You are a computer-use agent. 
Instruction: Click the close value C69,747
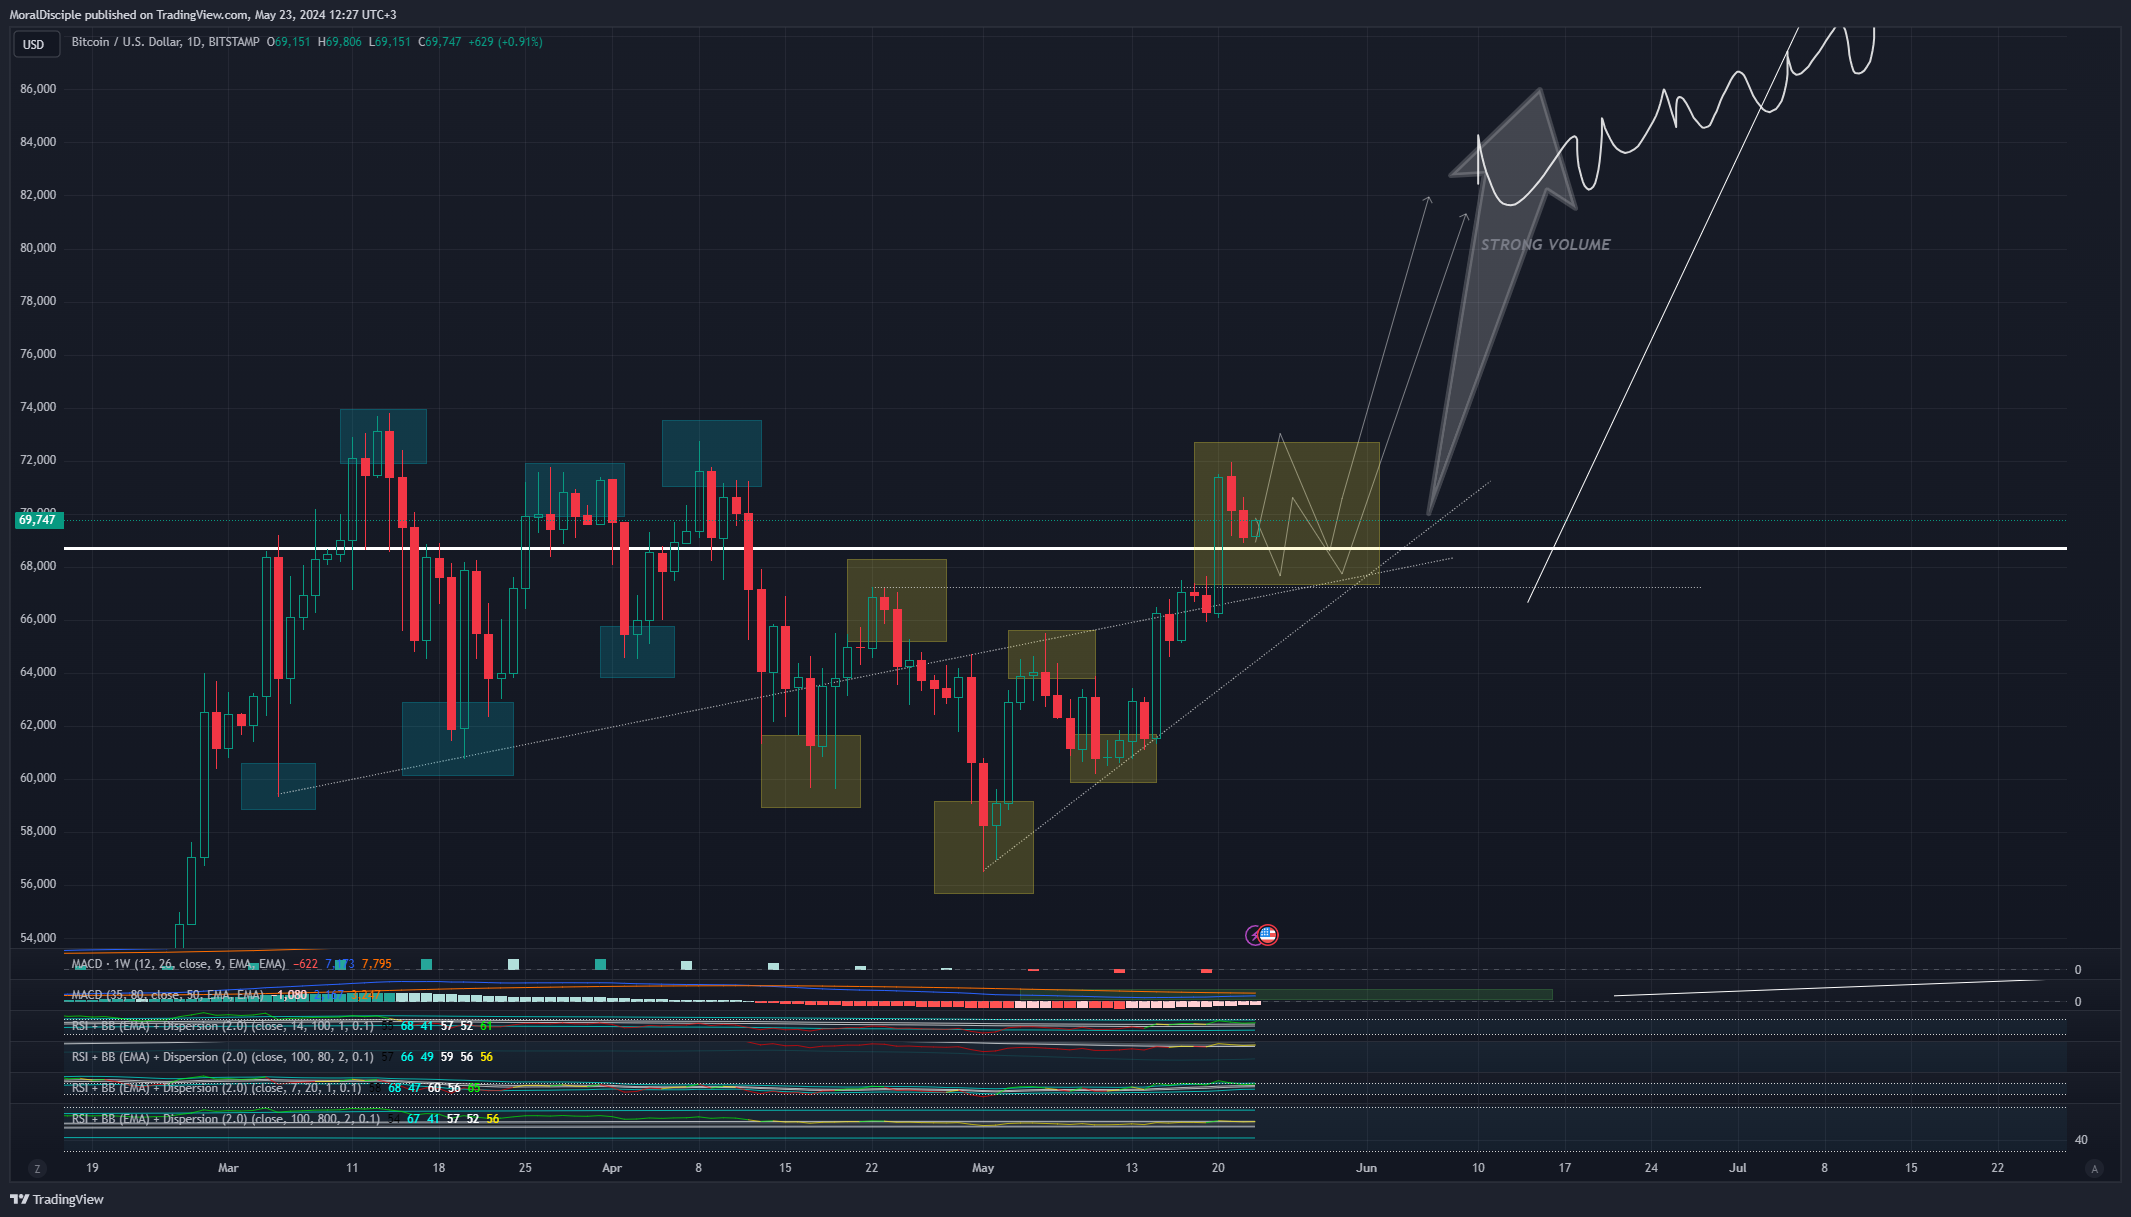coord(440,42)
